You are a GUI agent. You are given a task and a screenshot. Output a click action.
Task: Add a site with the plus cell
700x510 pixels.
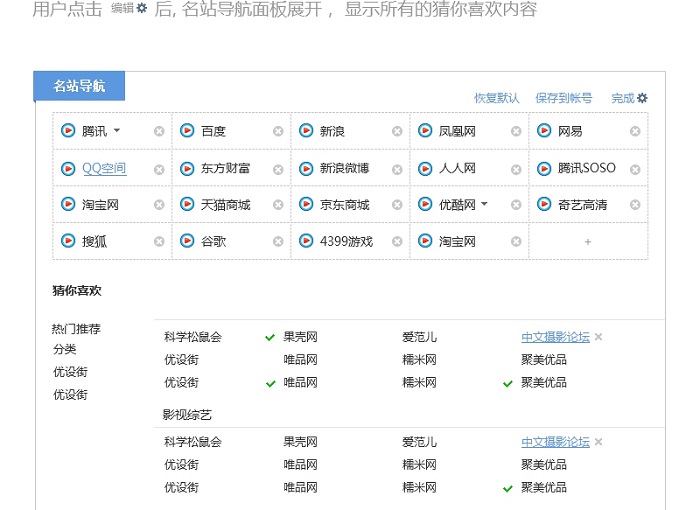pyautogui.click(x=588, y=242)
